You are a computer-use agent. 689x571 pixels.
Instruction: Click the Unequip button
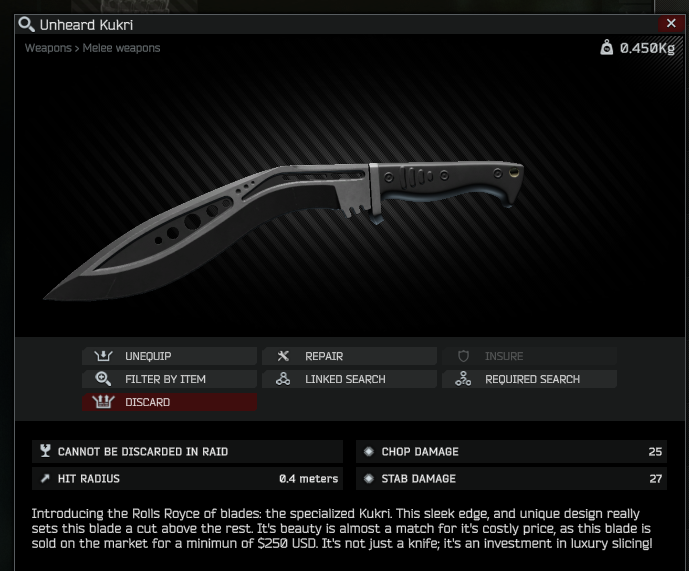tap(169, 356)
